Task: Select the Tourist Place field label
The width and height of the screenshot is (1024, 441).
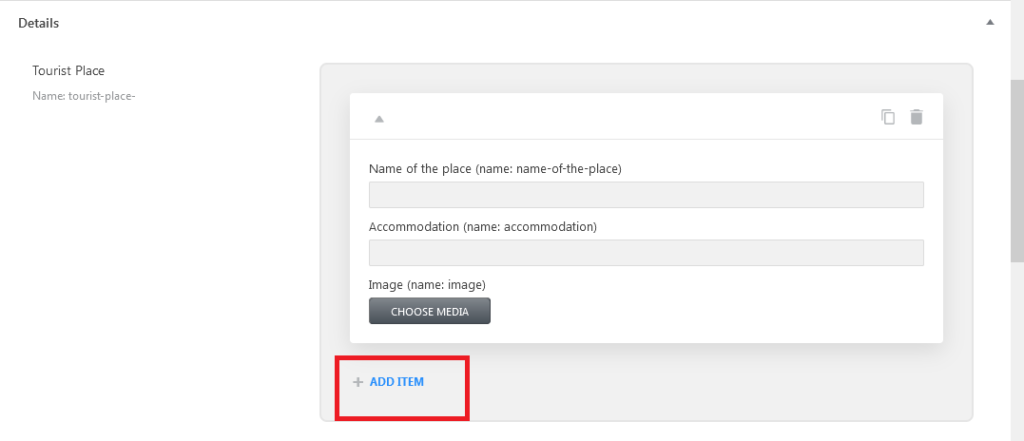Action: [69, 71]
